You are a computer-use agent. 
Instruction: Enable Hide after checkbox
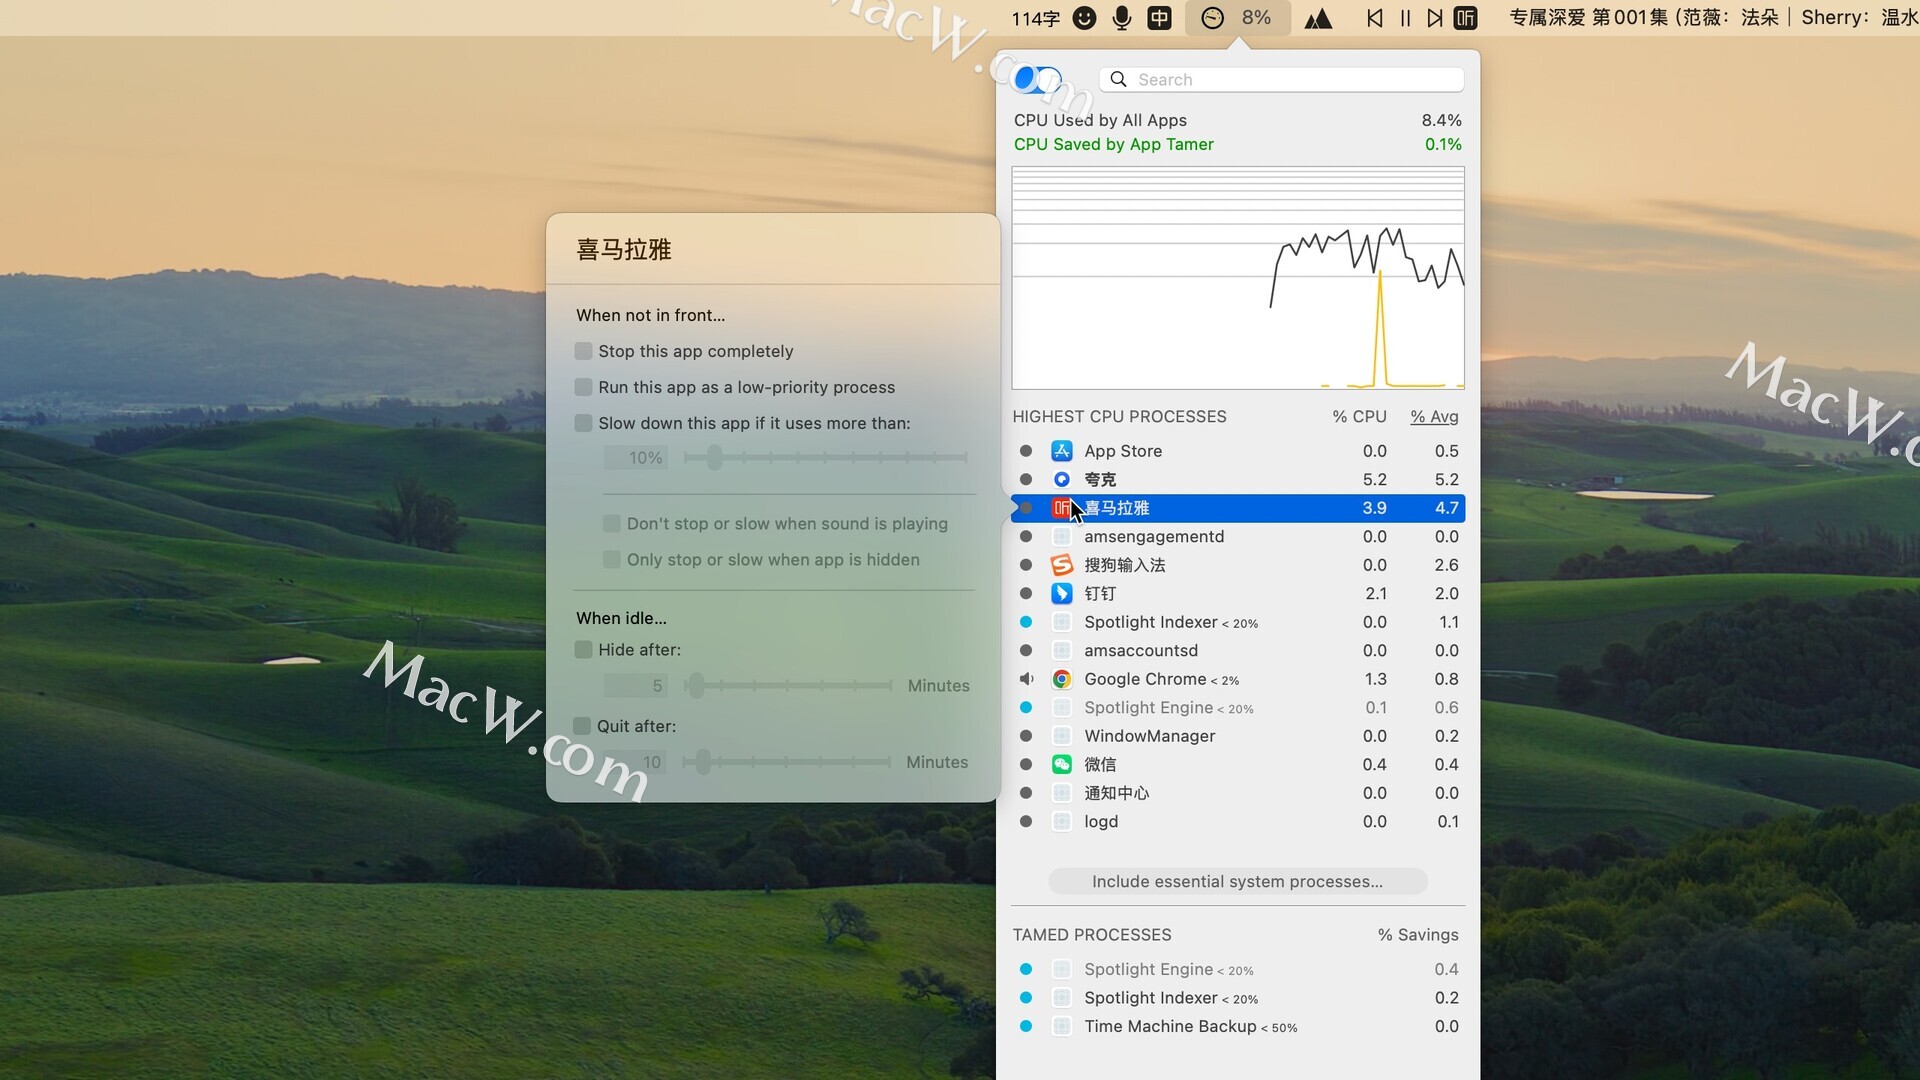tap(584, 650)
